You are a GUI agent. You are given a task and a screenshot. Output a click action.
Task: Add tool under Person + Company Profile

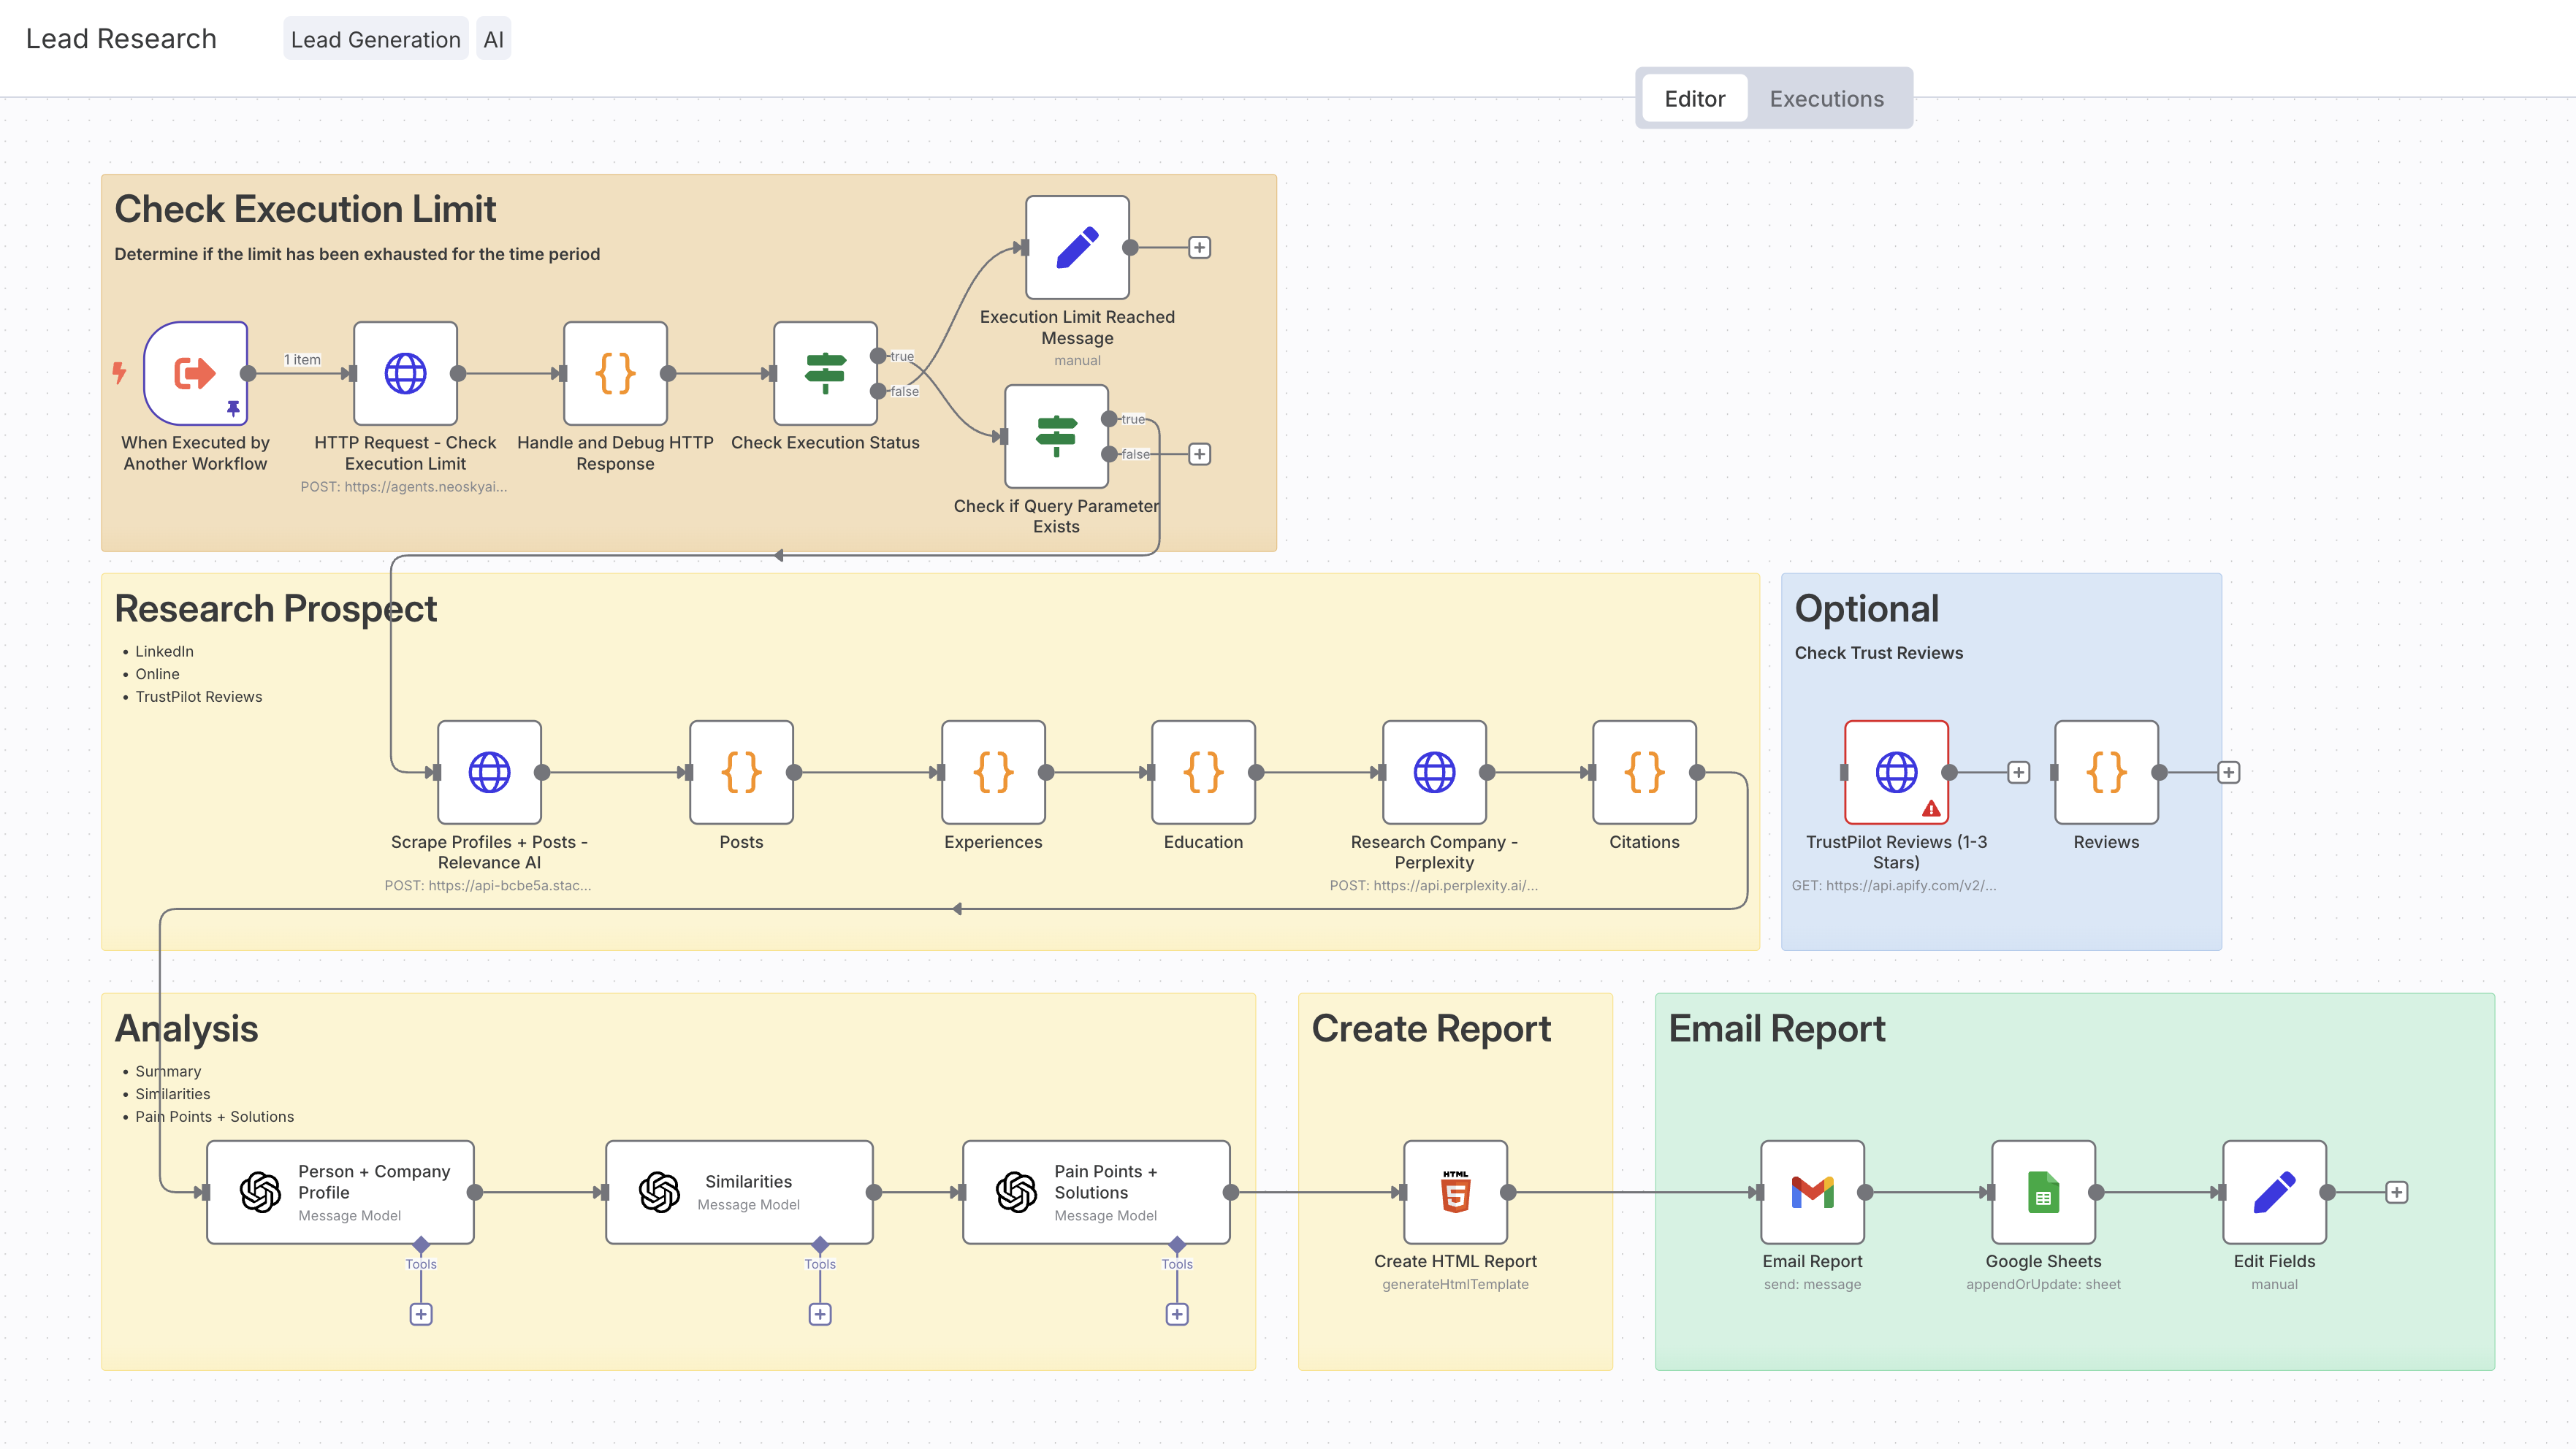pyautogui.click(x=421, y=1314)
